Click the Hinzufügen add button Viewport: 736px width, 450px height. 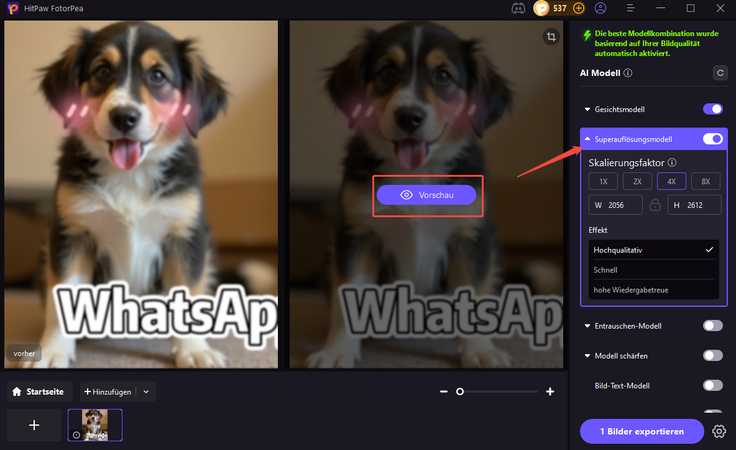(x=108, y=392)
